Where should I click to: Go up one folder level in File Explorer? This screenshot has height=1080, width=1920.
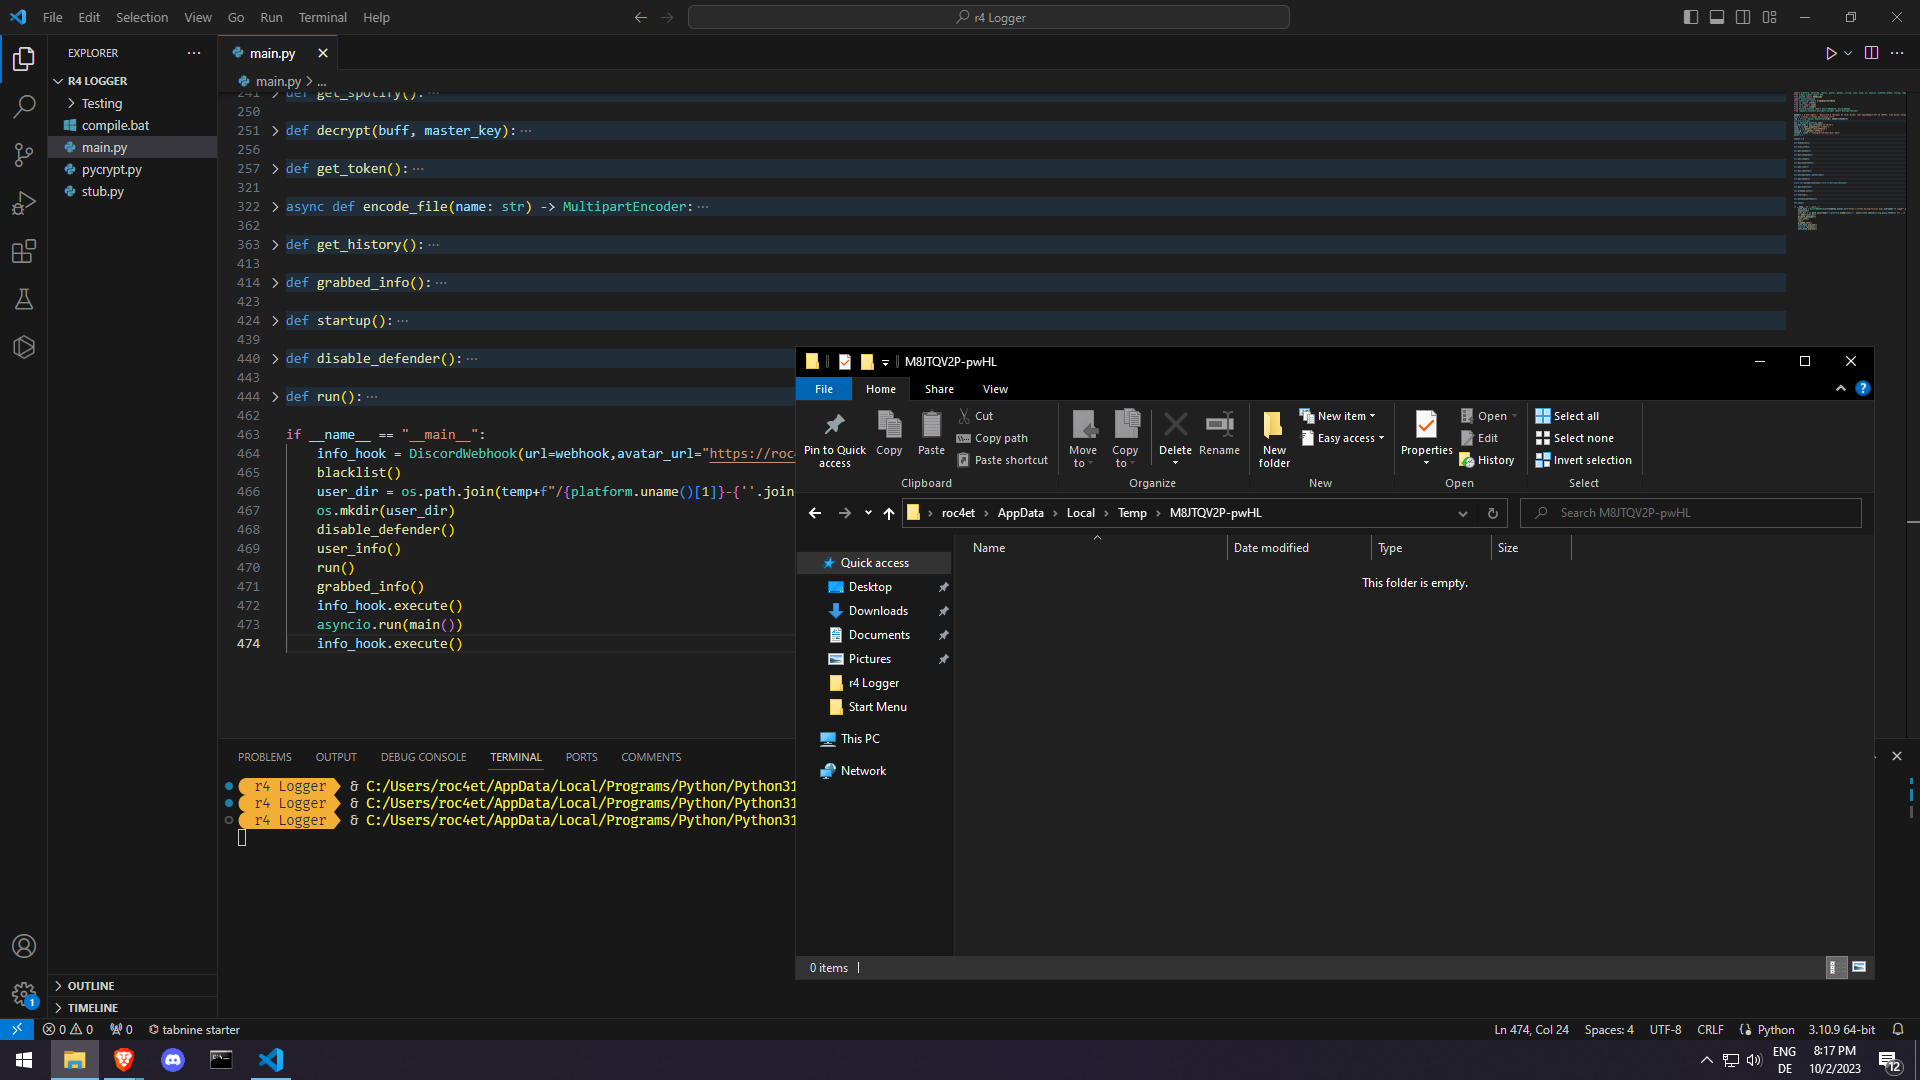click(x=889, y=513)
